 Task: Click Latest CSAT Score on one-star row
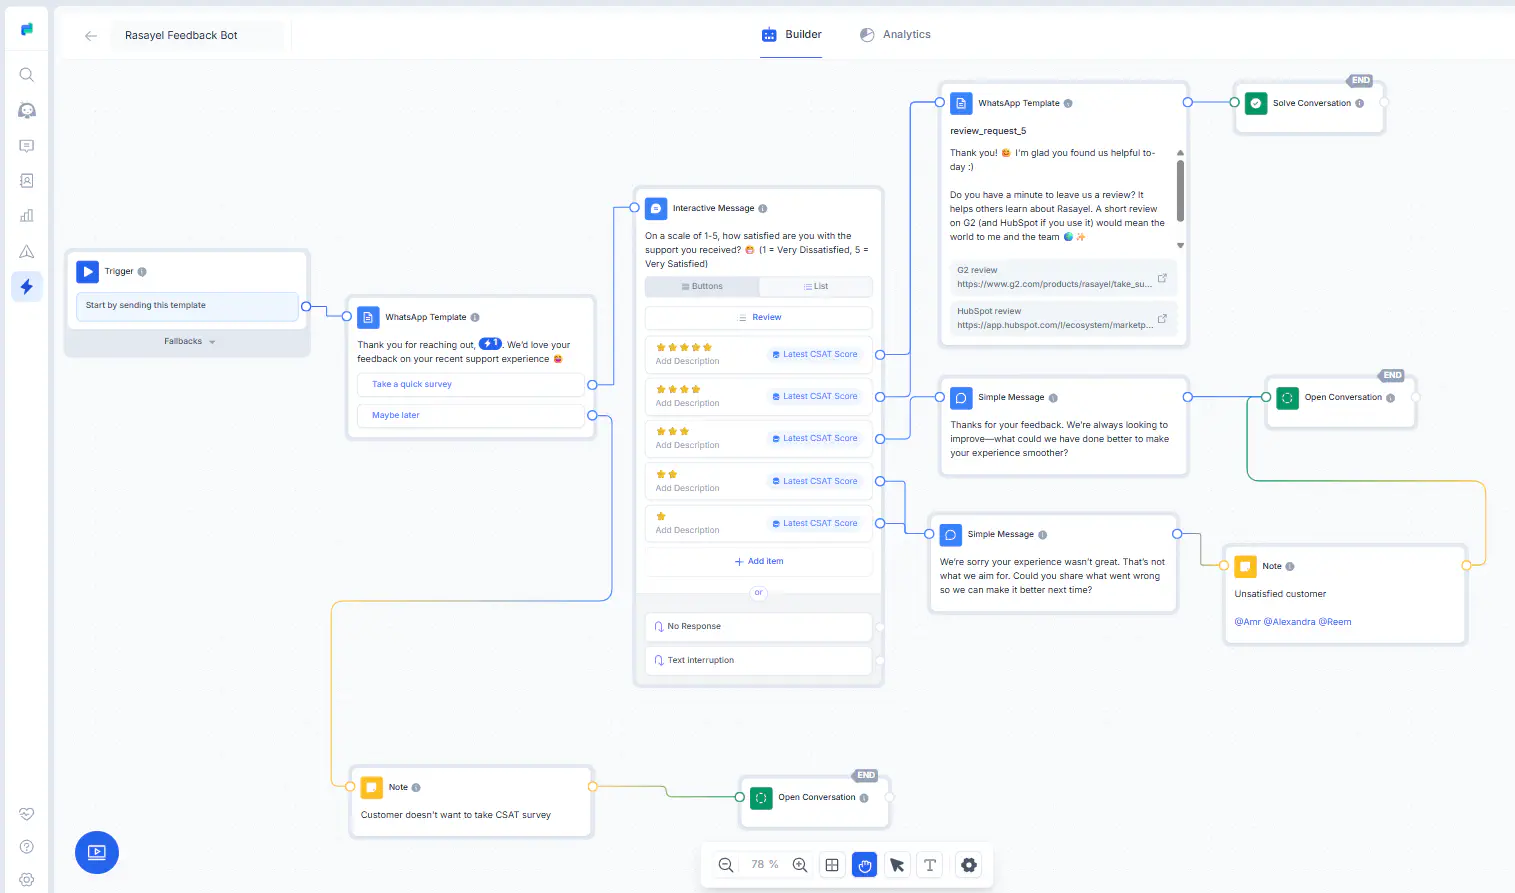click(x=815, y=523)
